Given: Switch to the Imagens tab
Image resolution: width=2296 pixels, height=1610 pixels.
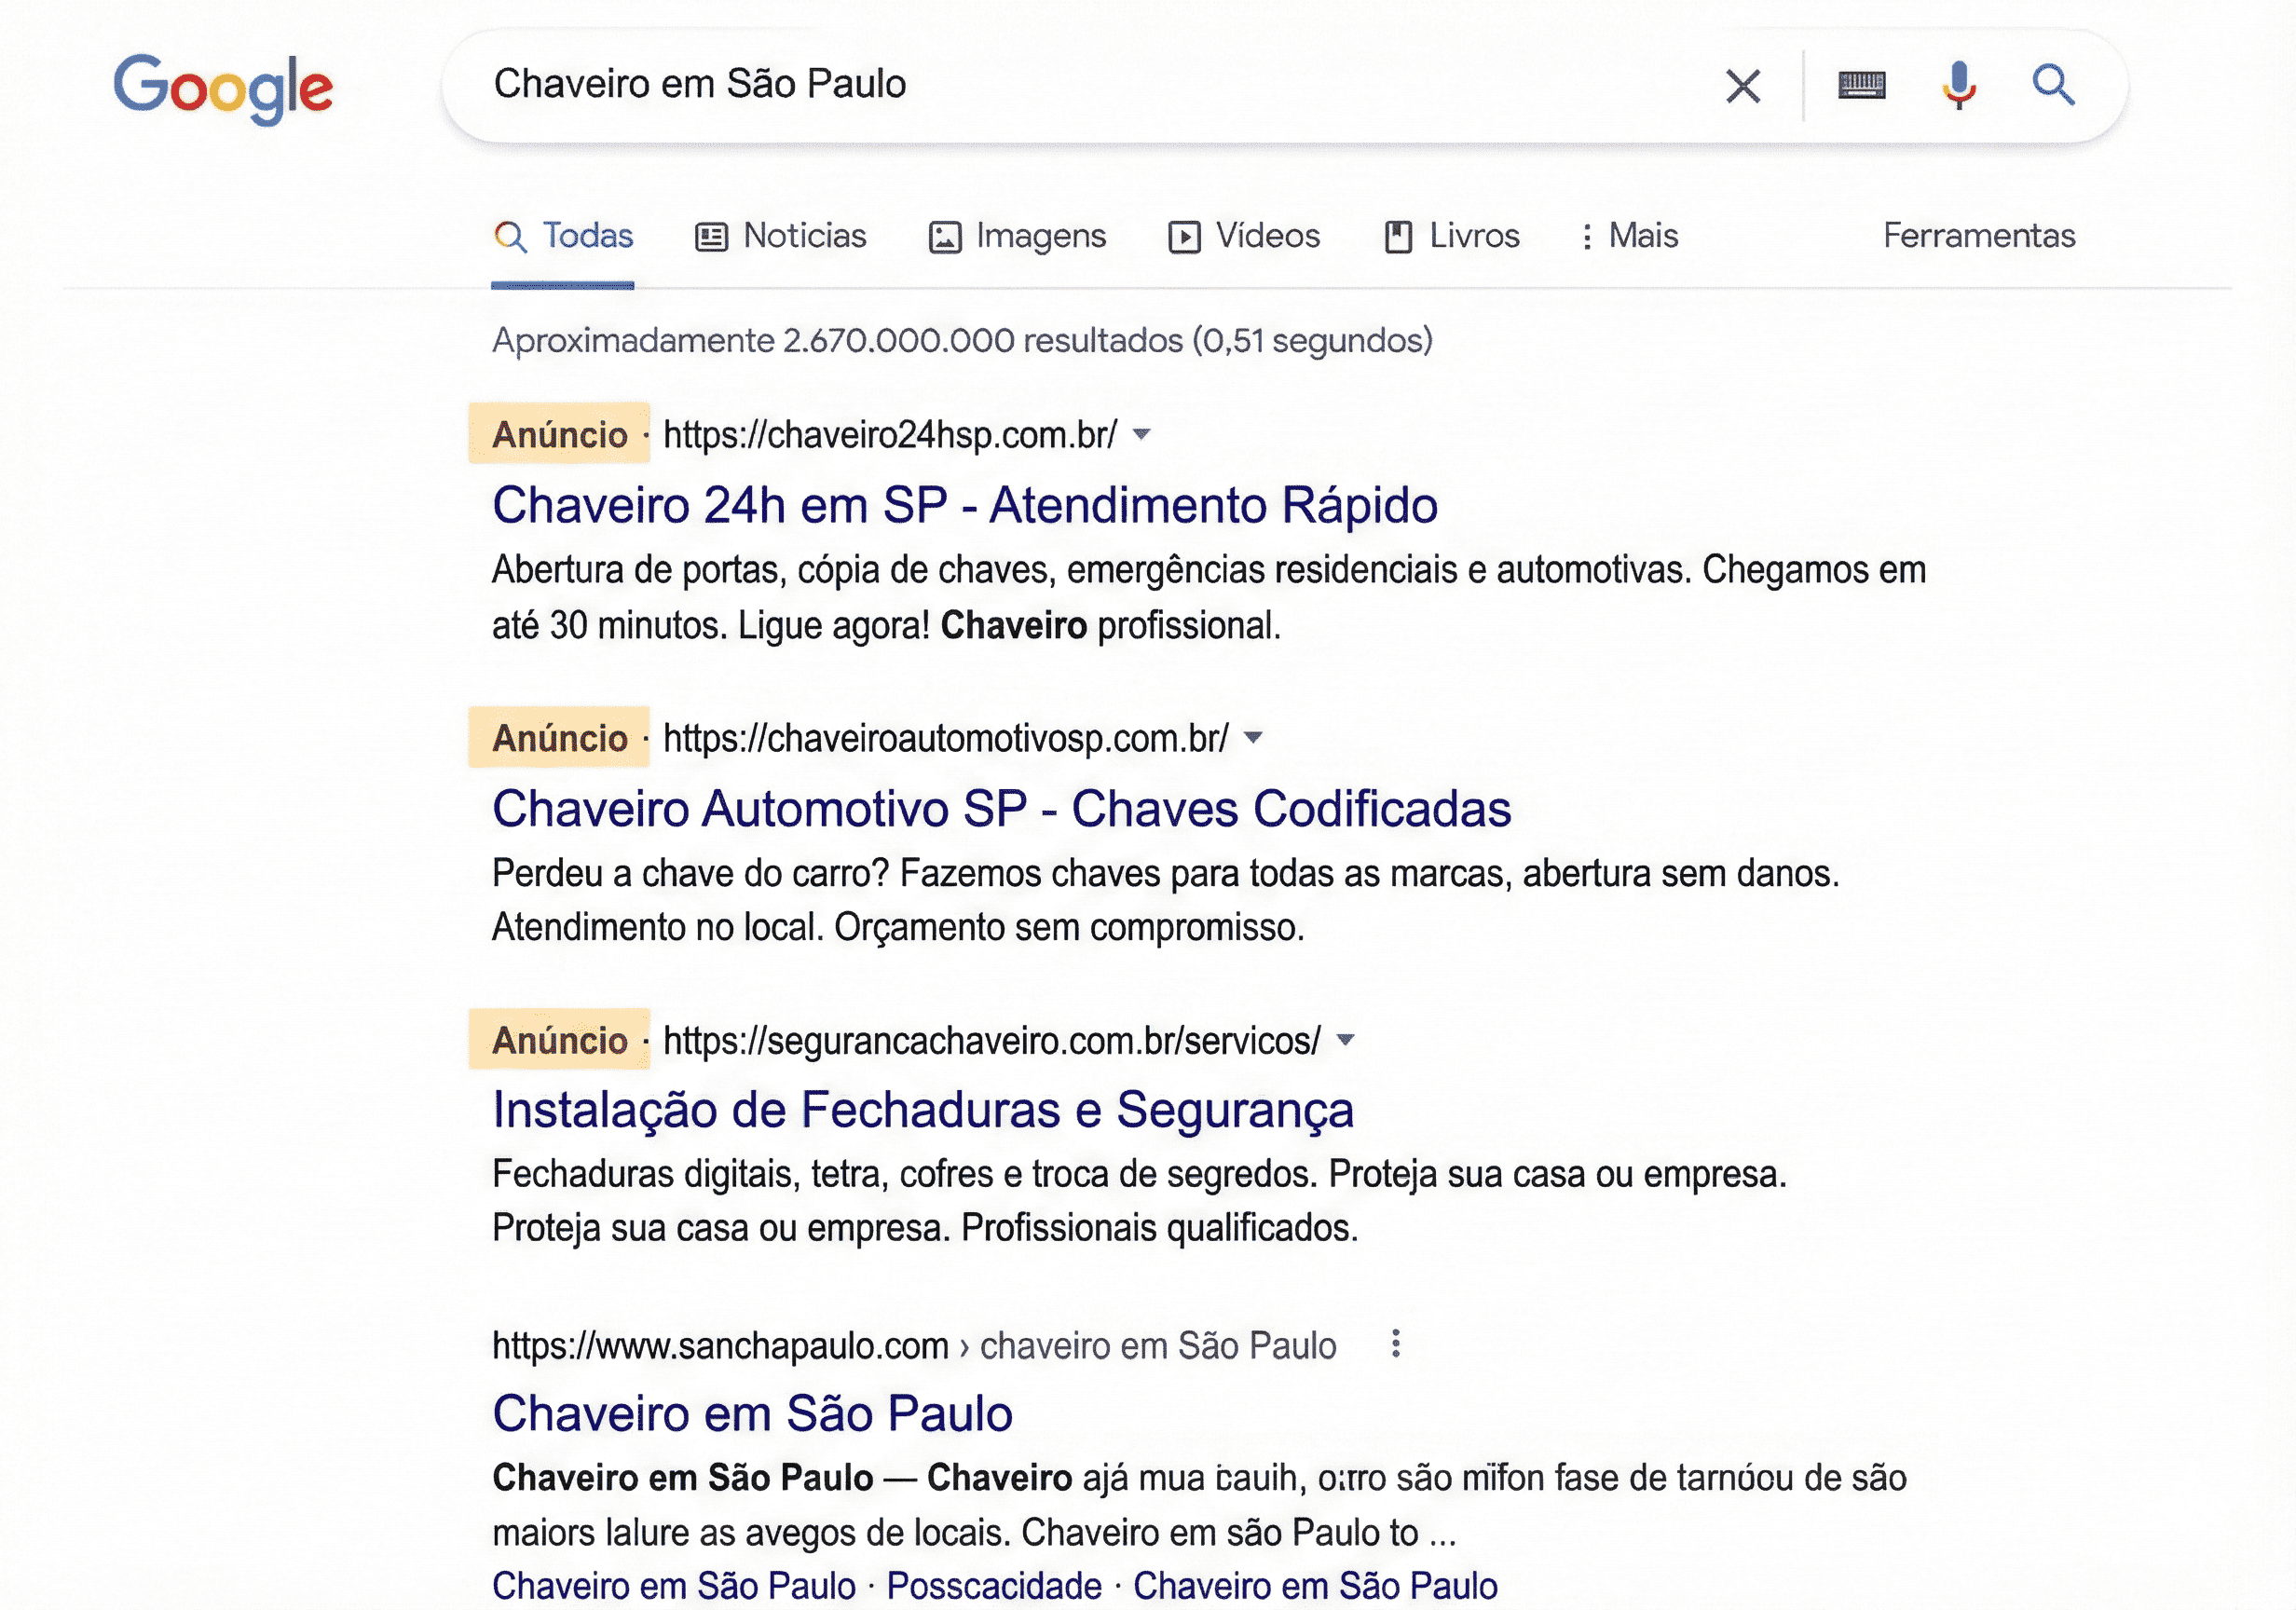Looking at the screenshot, I should coord(1017,236).
